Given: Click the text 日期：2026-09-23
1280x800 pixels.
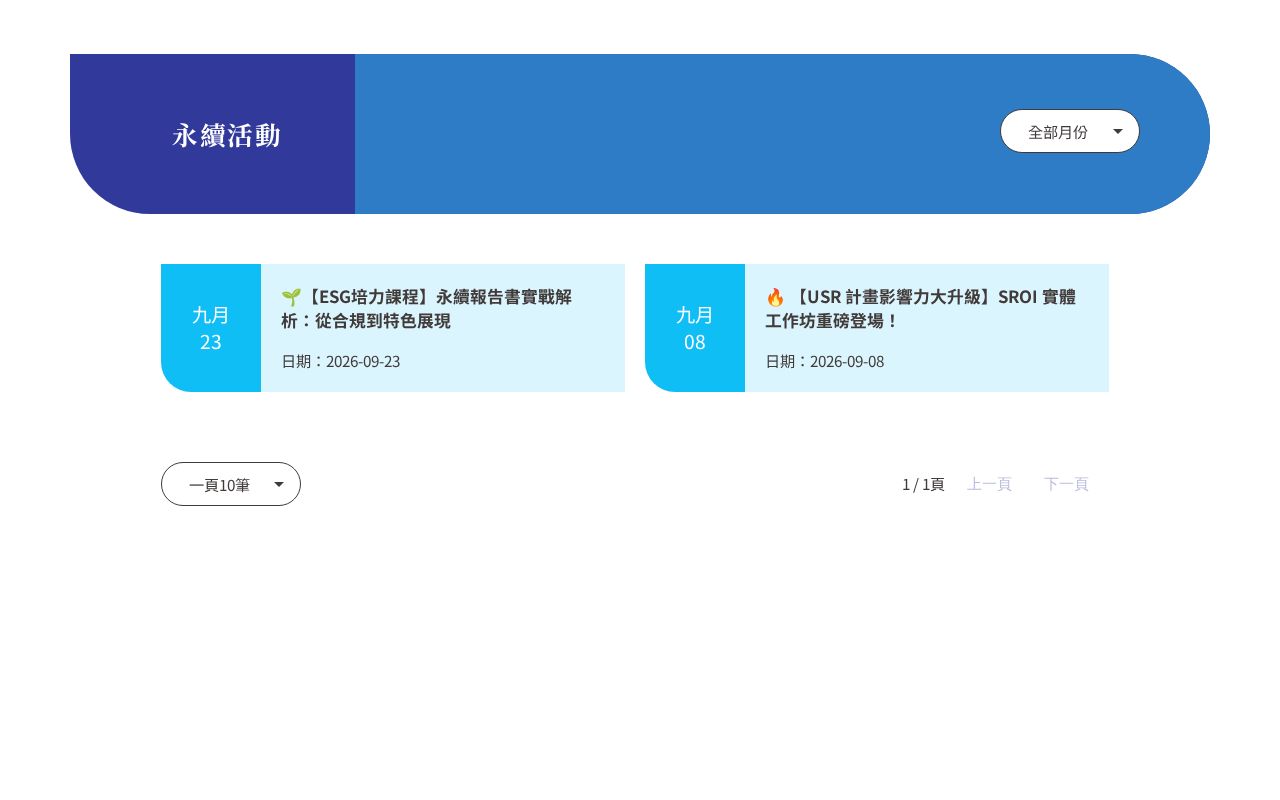Looking at the screenshot, I should 341,361.
